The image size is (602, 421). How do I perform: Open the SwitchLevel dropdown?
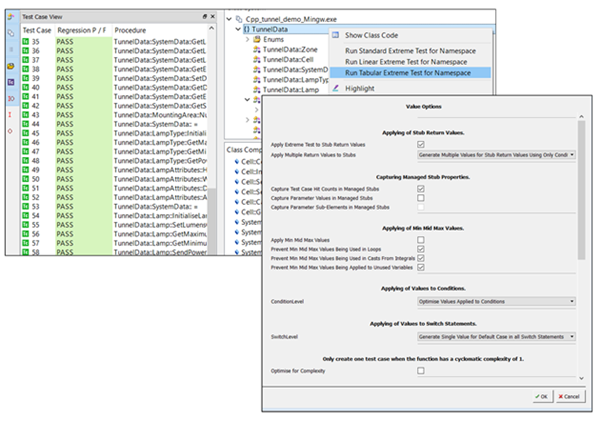pyautogui.click(x=496, y=337)
